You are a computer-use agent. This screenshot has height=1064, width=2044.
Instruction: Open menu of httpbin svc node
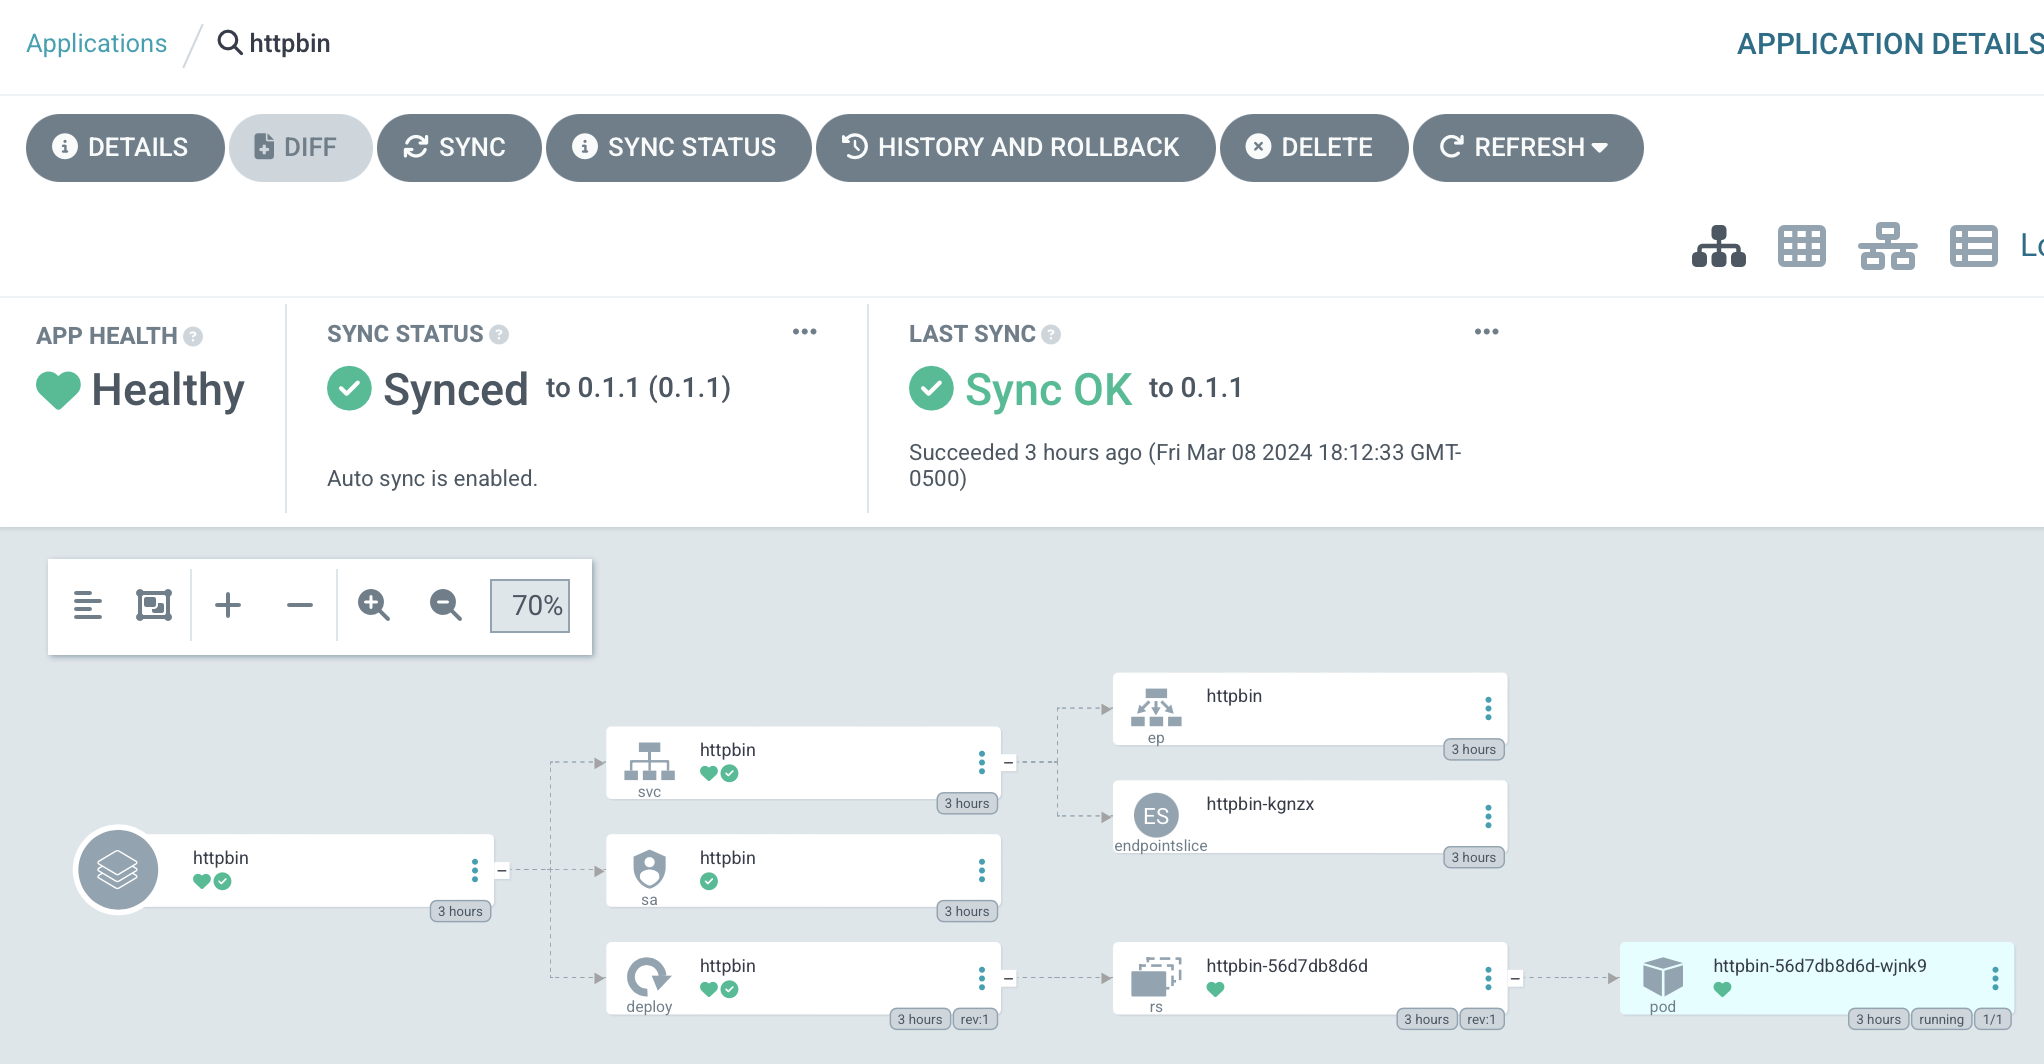981,762
